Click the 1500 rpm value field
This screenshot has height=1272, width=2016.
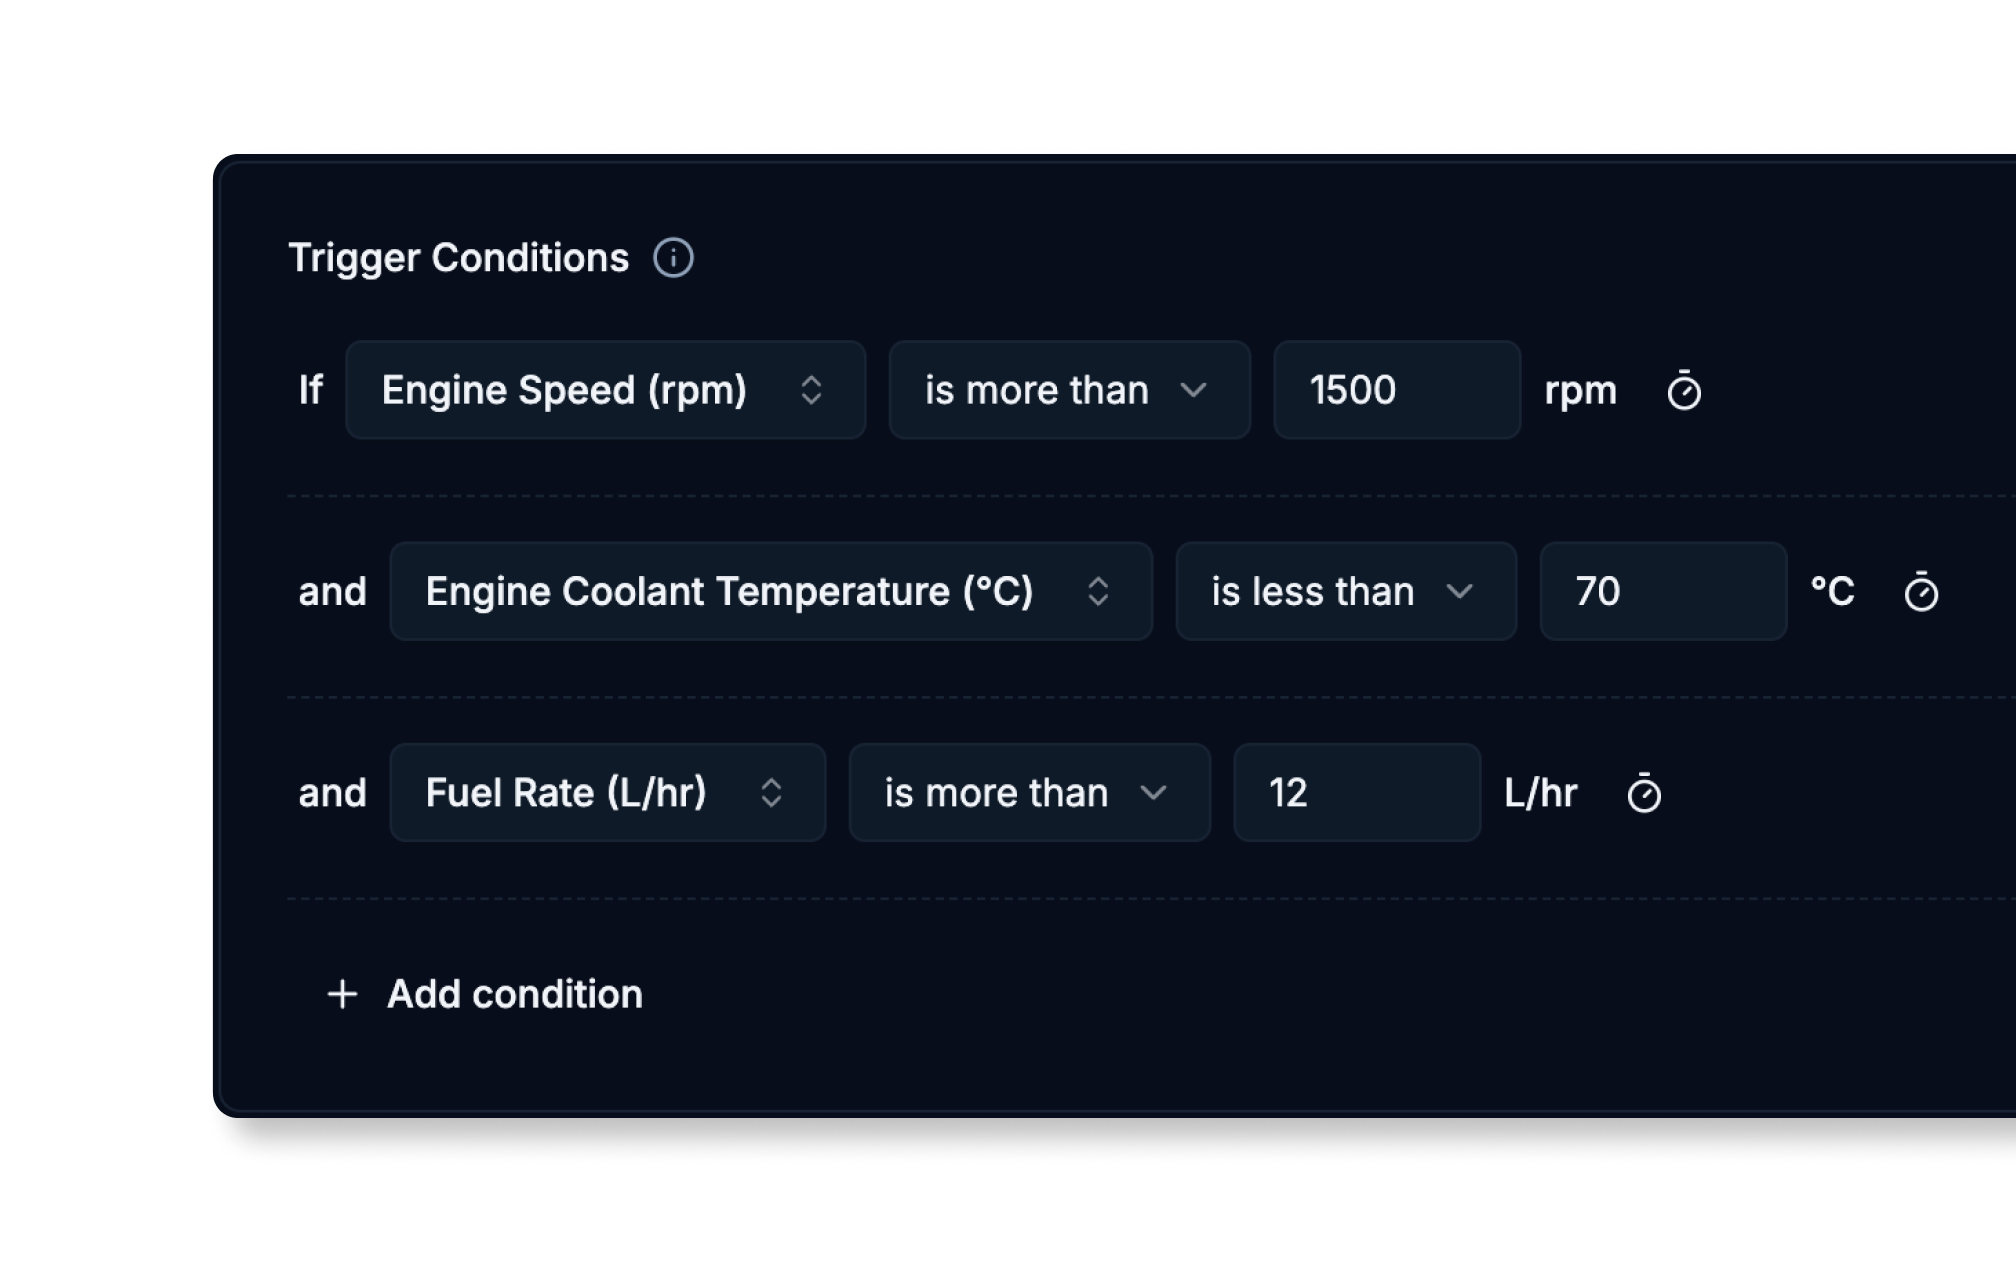tap(1396, 390)
